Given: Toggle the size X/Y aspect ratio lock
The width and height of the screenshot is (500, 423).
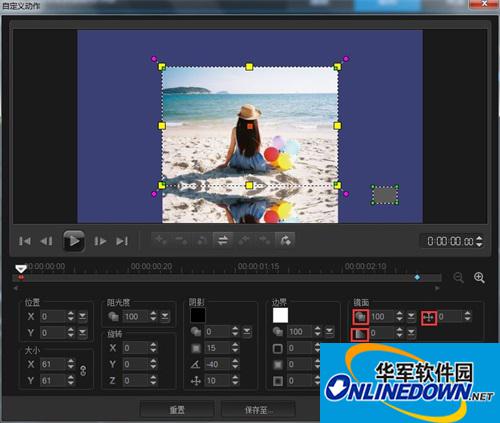Looking at the screenshot, I should coord(83,371).
